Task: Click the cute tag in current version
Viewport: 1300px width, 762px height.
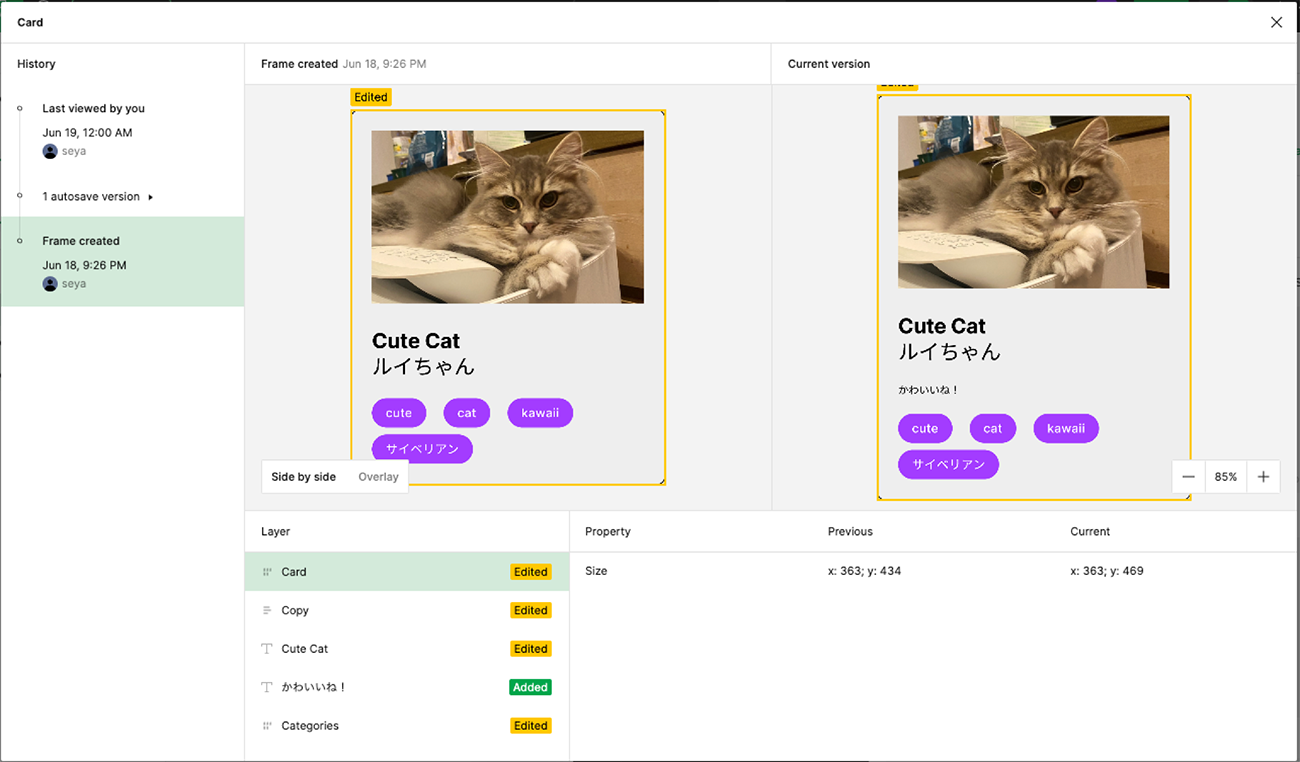Action: point(925,429)
